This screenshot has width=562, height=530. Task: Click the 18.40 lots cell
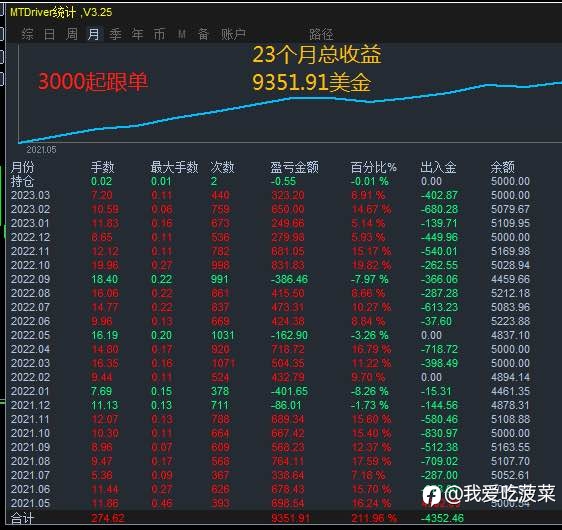coord(105,279)
